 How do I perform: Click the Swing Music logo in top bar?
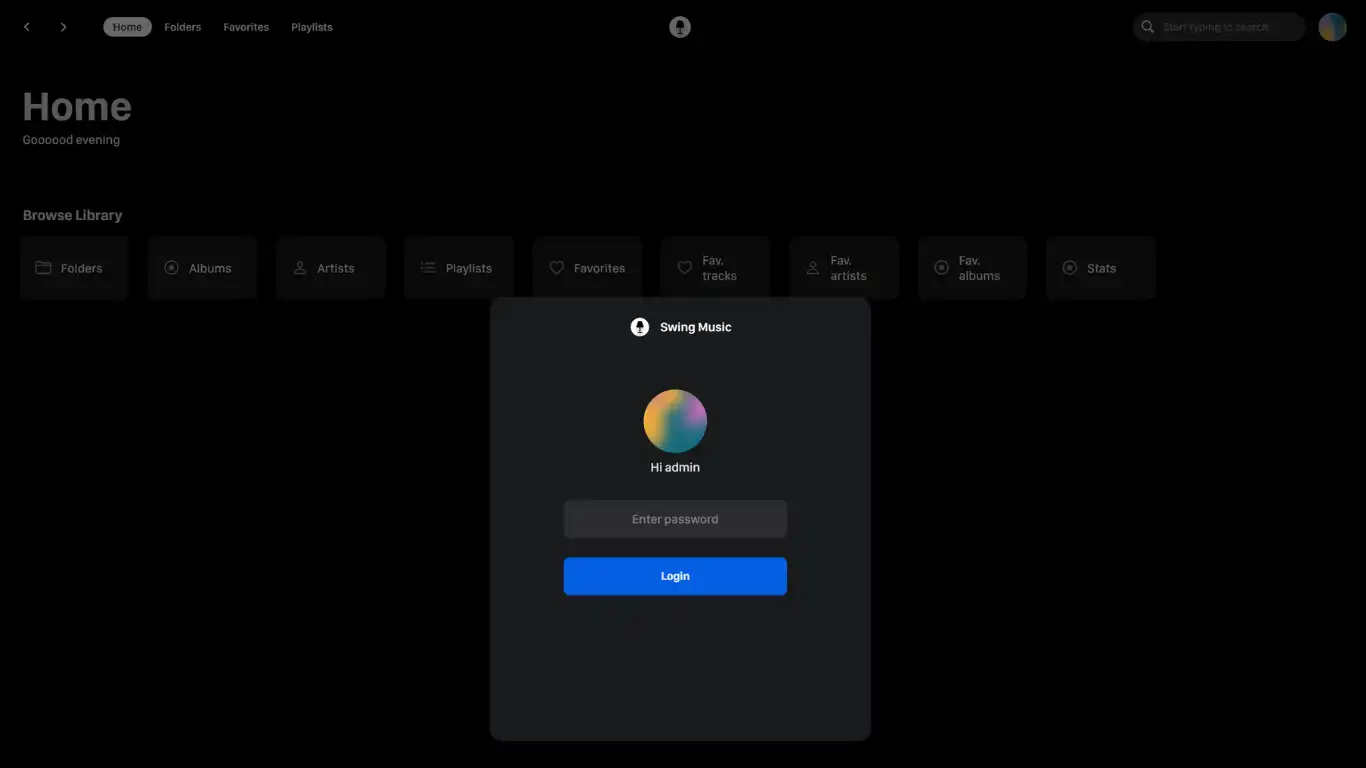tap(680, 27)
